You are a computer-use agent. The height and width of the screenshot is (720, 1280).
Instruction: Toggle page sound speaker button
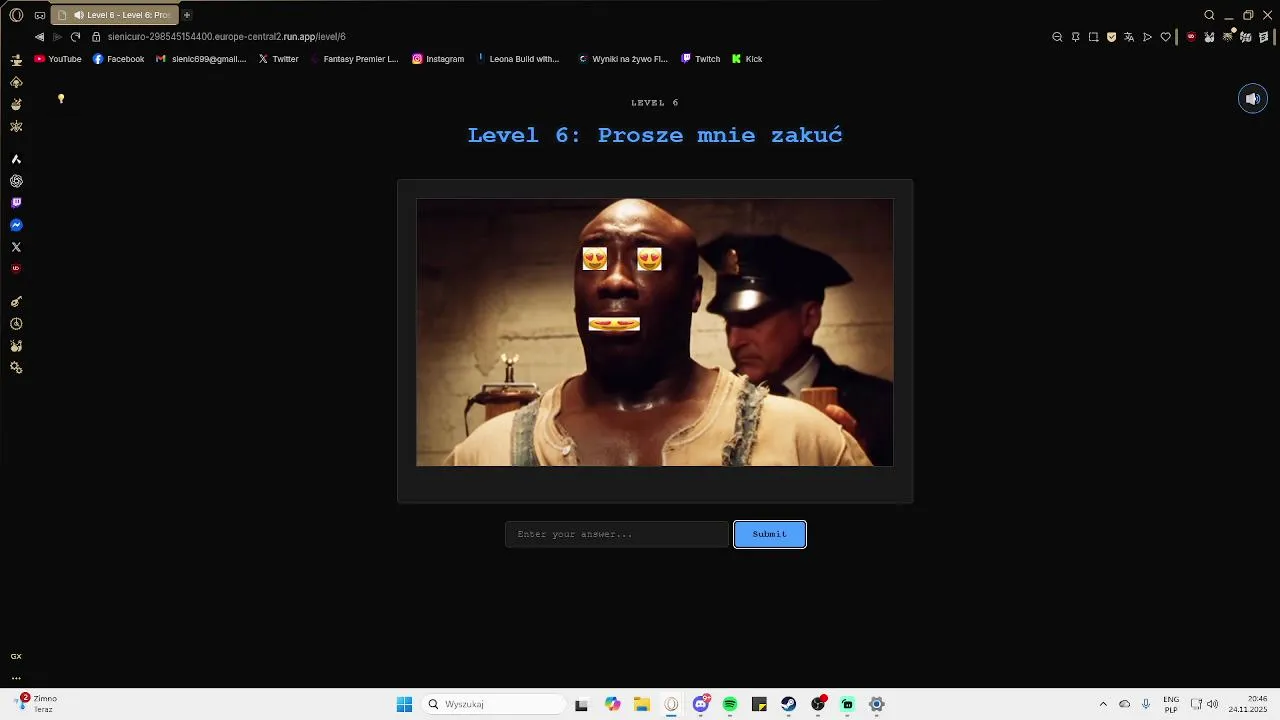pyautogui.click(x=1252, y=99)
